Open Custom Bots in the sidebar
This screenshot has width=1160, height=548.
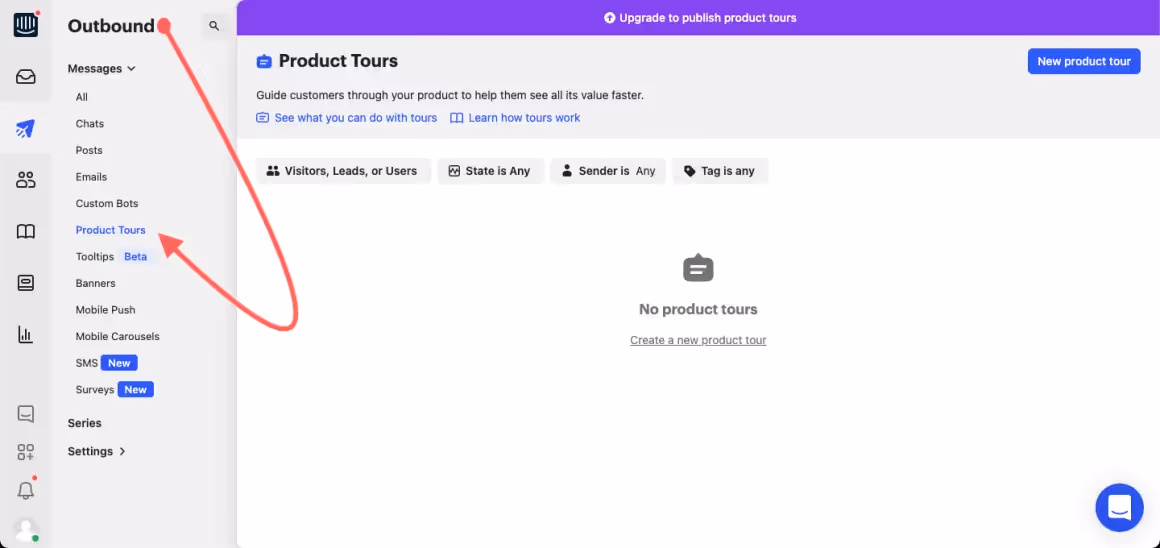point(107,203)
